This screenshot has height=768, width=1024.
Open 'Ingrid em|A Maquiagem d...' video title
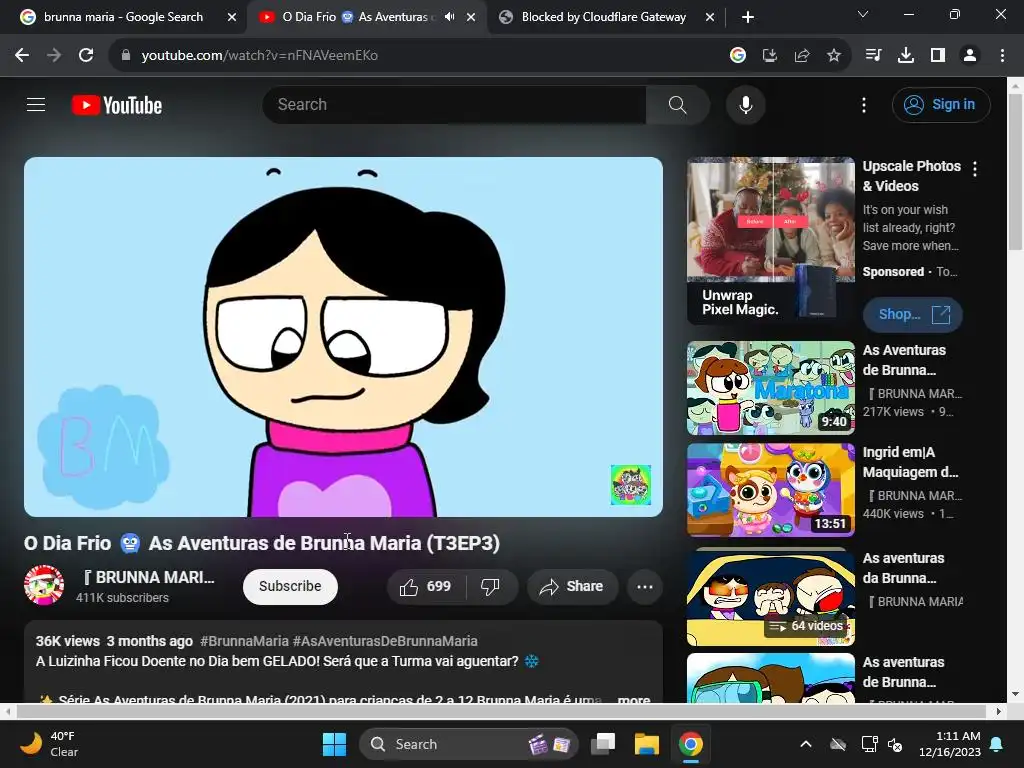(910, 462)
